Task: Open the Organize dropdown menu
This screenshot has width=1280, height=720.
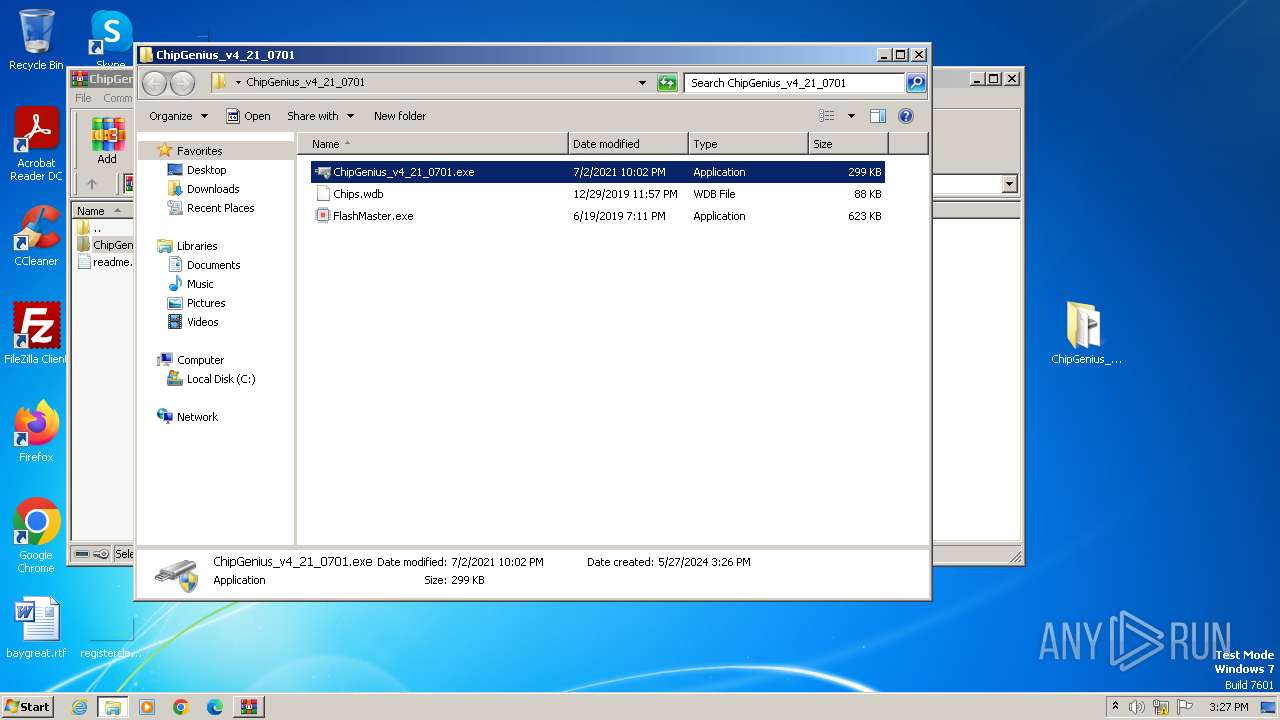Action: [x=178, y=116]
